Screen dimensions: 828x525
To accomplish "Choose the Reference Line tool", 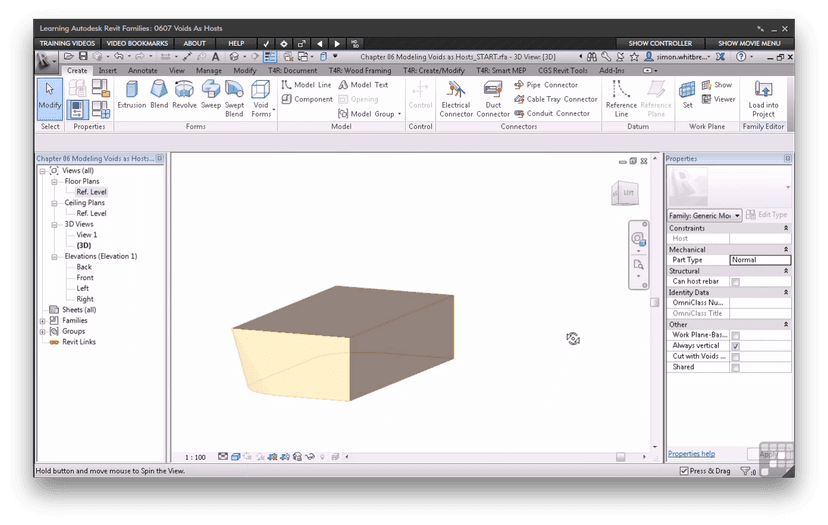I will coord(621,99).
